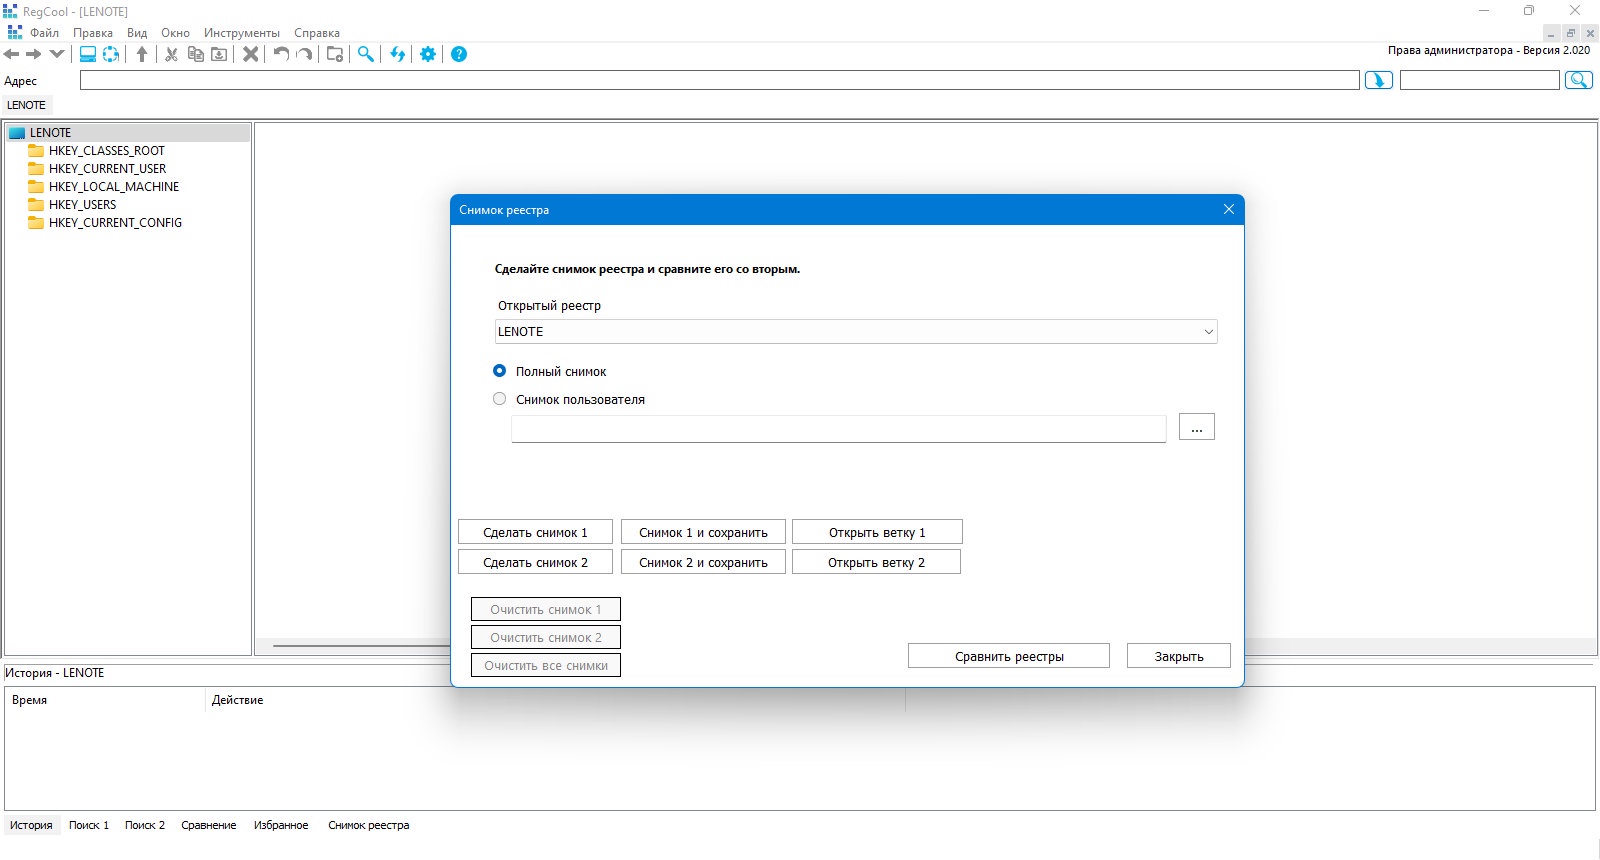1600x860 pixels.
Task: Select HKEY_LOCAL_MACHINE in the tree
Action: coord(114,187)
